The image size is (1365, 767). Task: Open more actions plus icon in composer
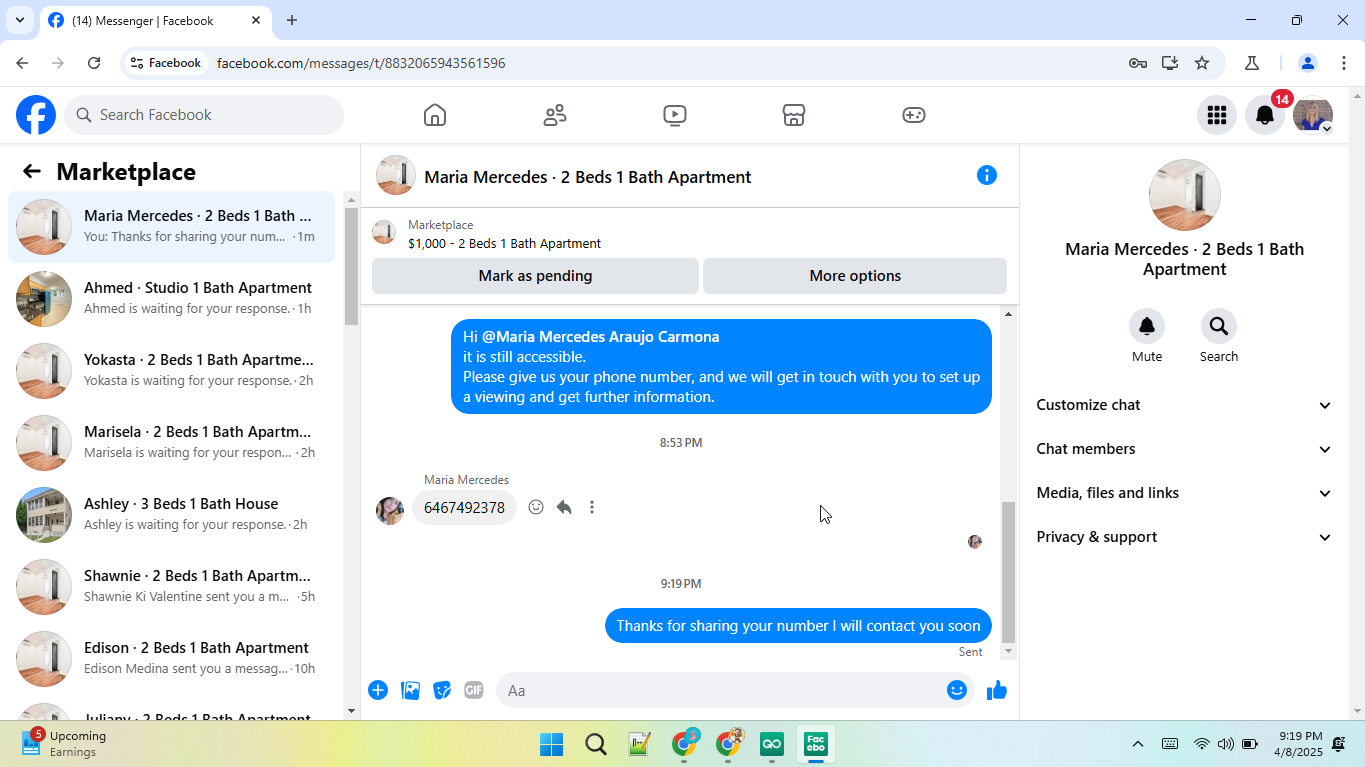(378, 690)
